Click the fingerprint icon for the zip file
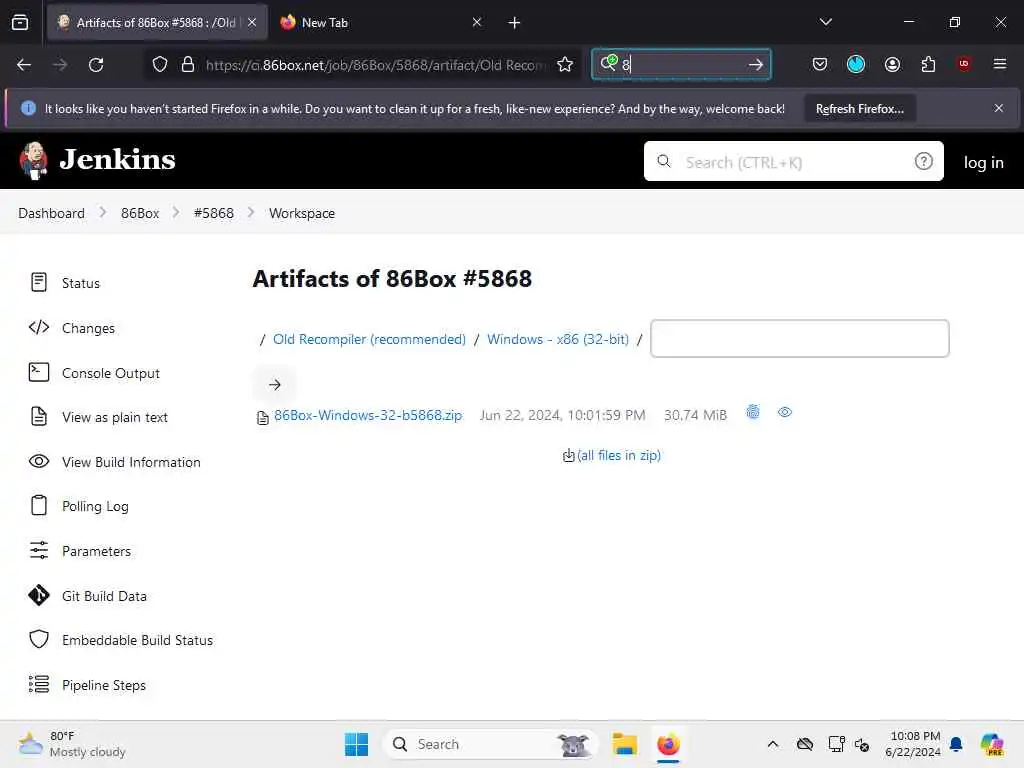 pos(753,412)
